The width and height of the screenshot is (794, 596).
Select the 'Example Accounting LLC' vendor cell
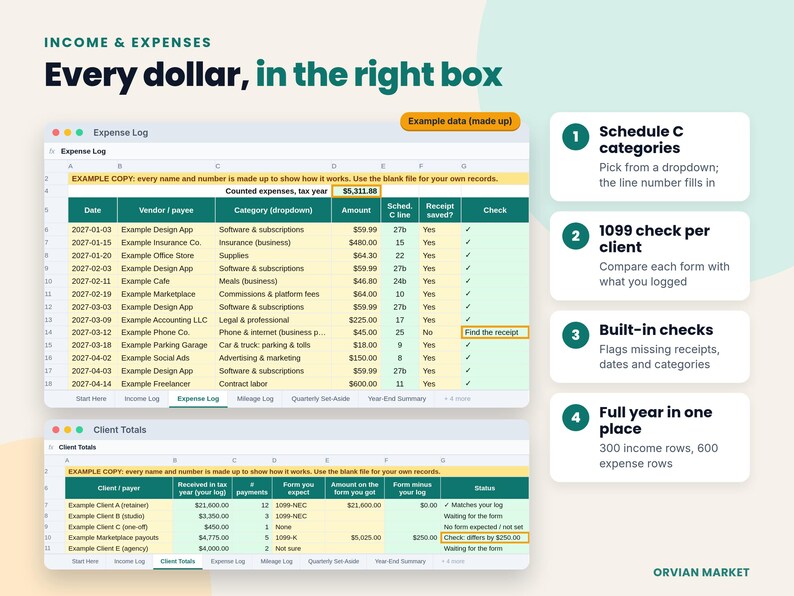pos(166,320)
